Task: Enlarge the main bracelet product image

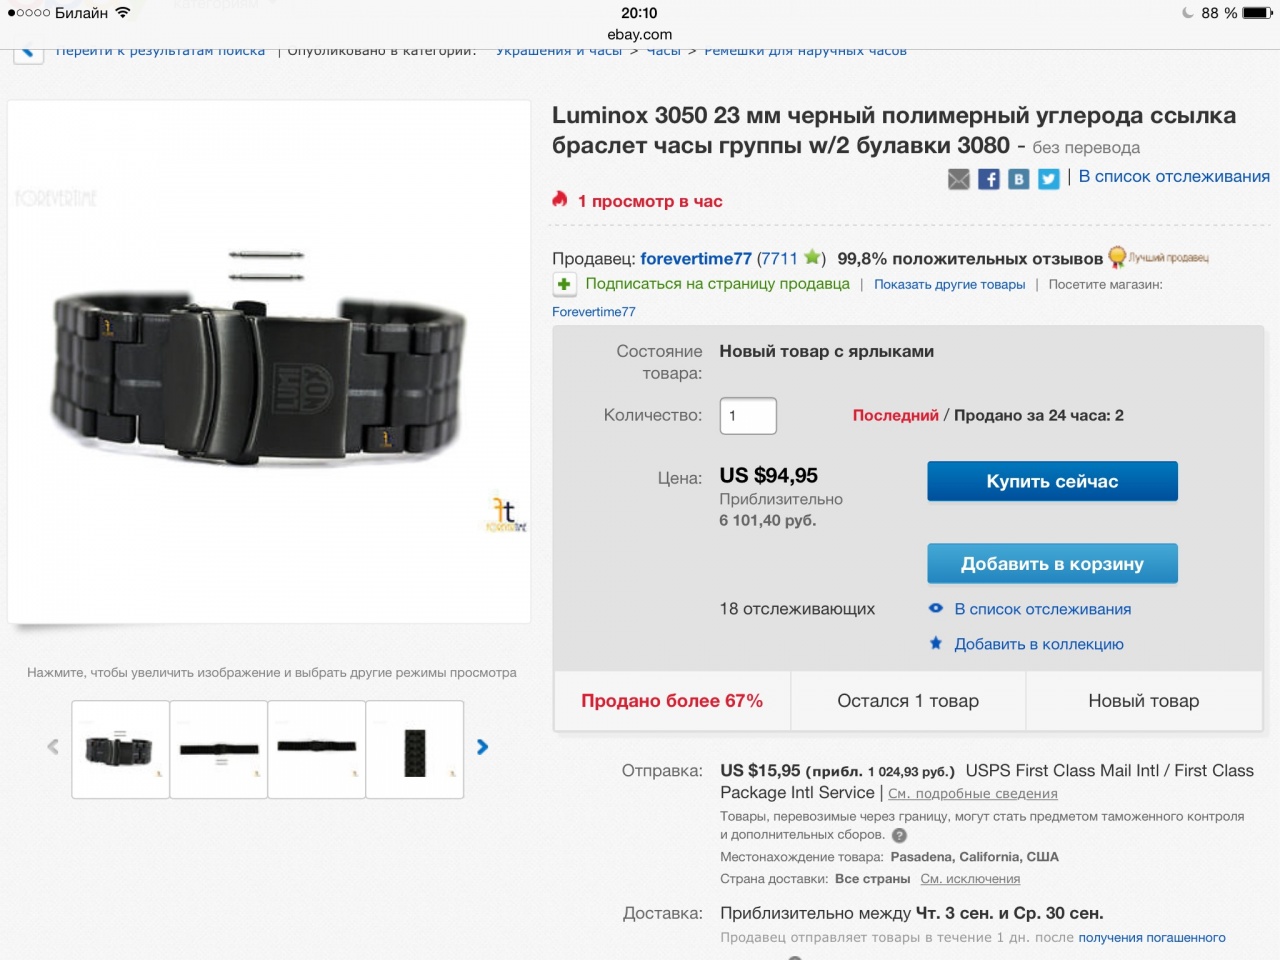Action: pyautogui.click(x=269, y=361)
